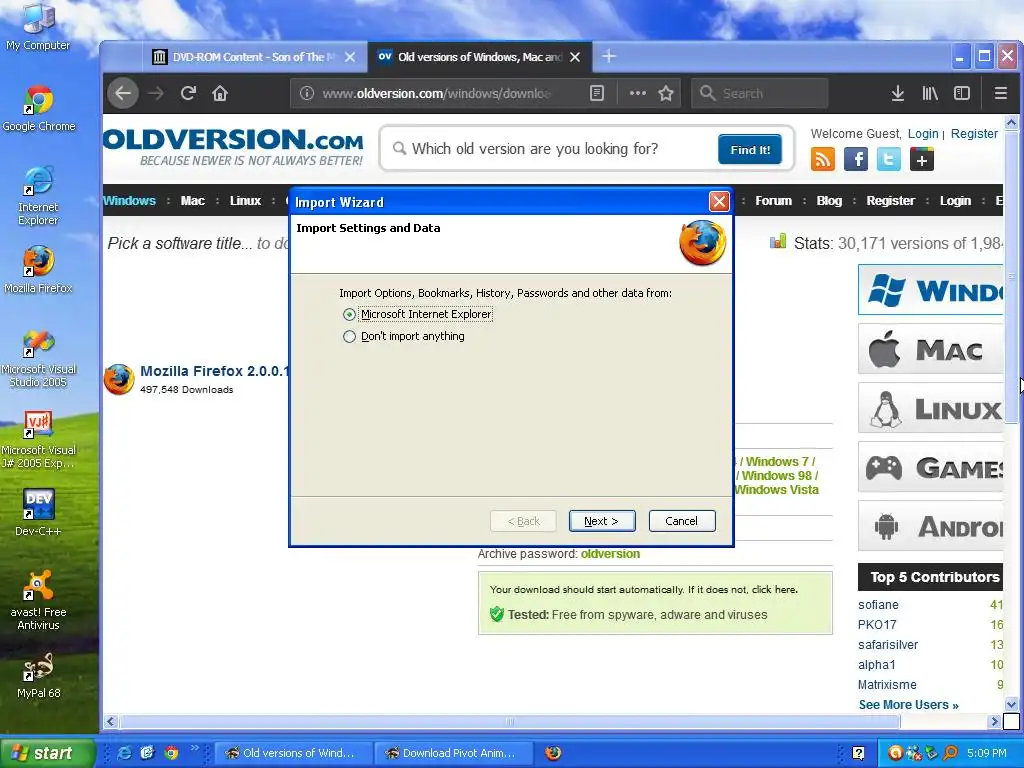The width and height of the screenshot is (1024, 768).
Task: Open the Facebook icon link
Action: [x=856, y=159]
